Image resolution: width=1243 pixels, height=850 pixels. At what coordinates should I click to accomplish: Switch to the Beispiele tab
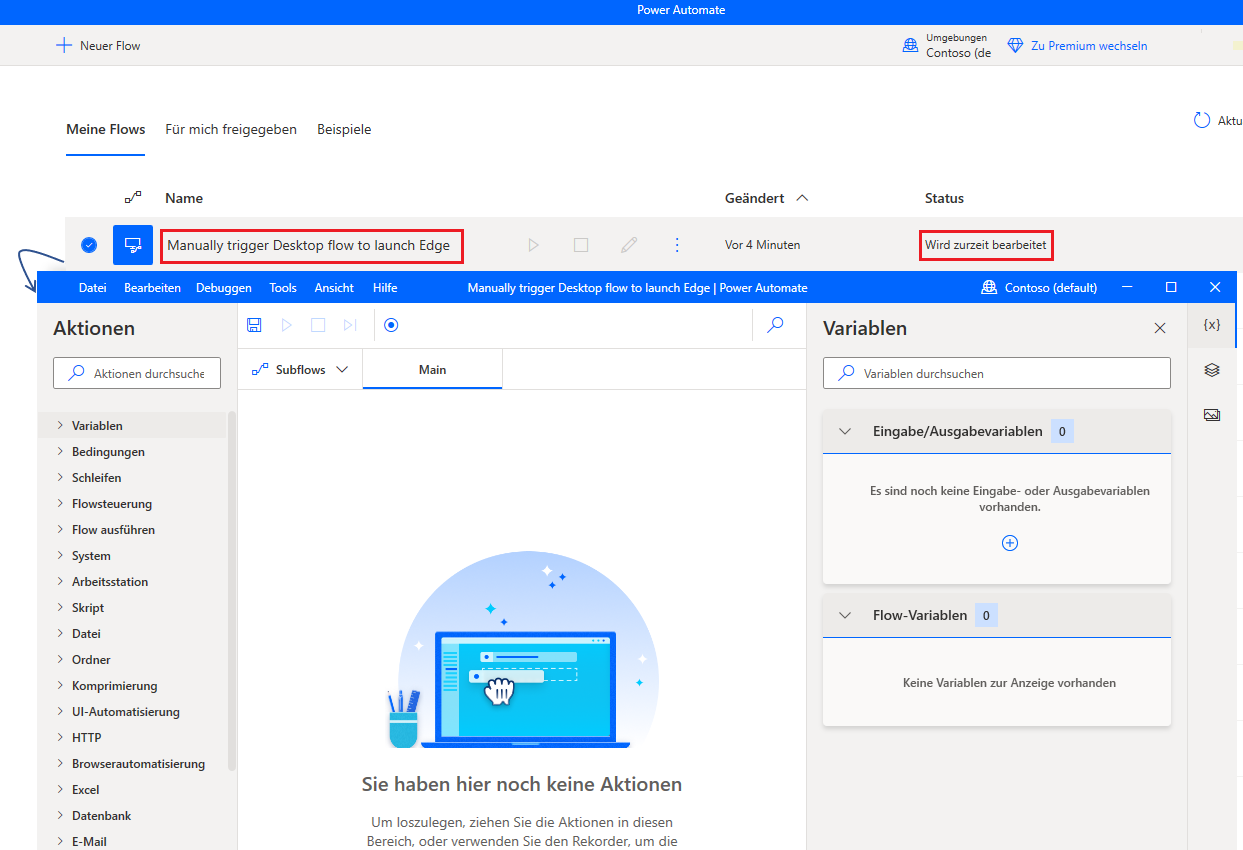click(344, 130)
